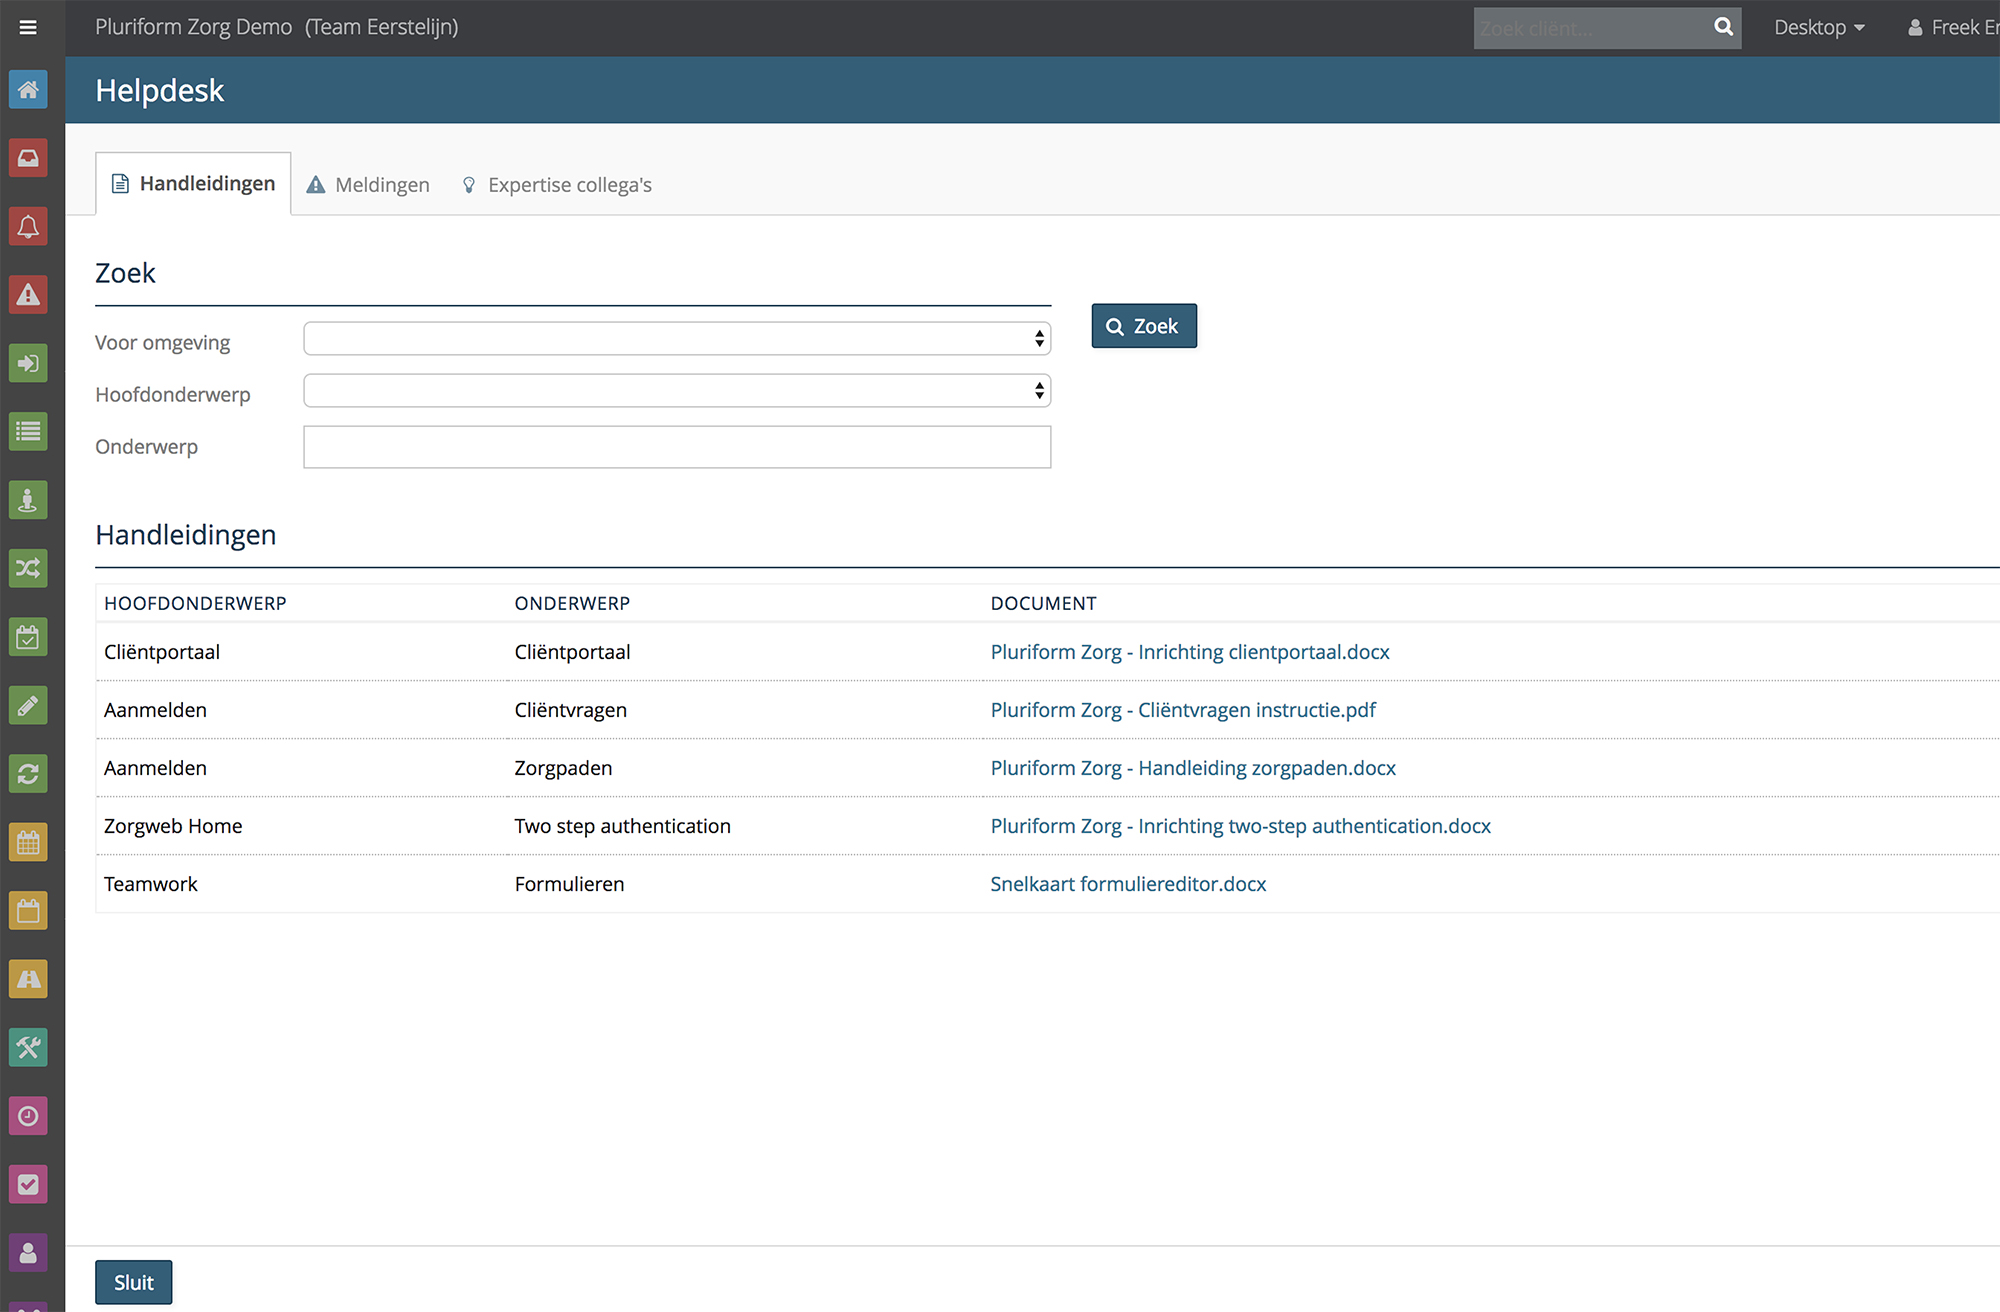The image size is (2000, 1312).
Task: Click the pink checkmark box sidebar icon
Action: click(x=28, y=1184)
